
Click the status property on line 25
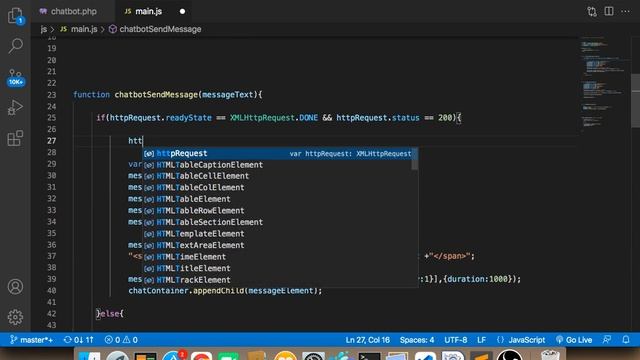pos(405,118)
